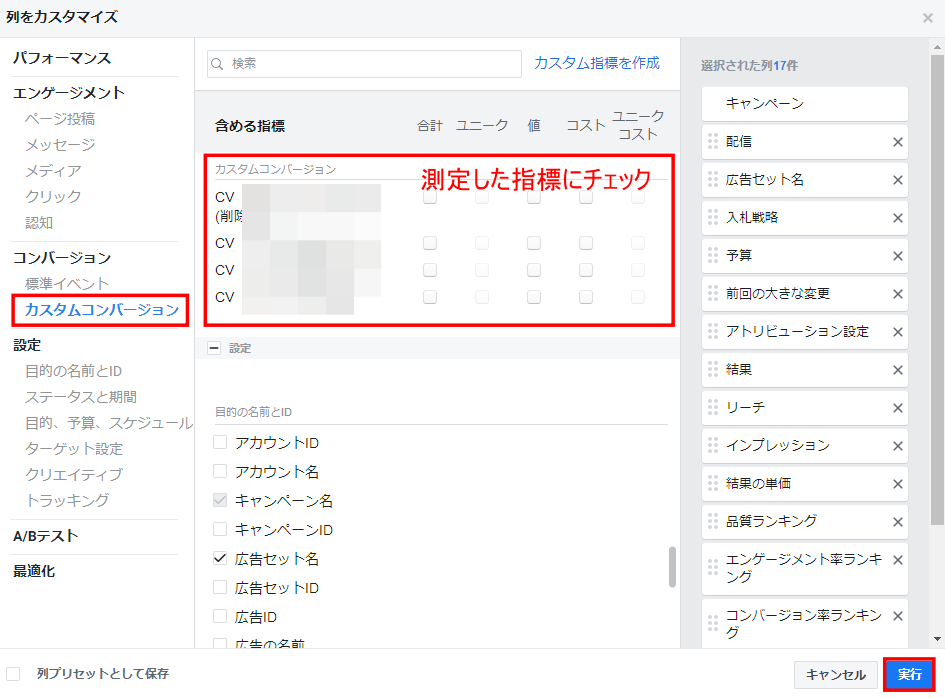Click the drag handle icon beside 結果
Image resolution: width=945 pixels, height=698 pixels.
pos(713,369)
